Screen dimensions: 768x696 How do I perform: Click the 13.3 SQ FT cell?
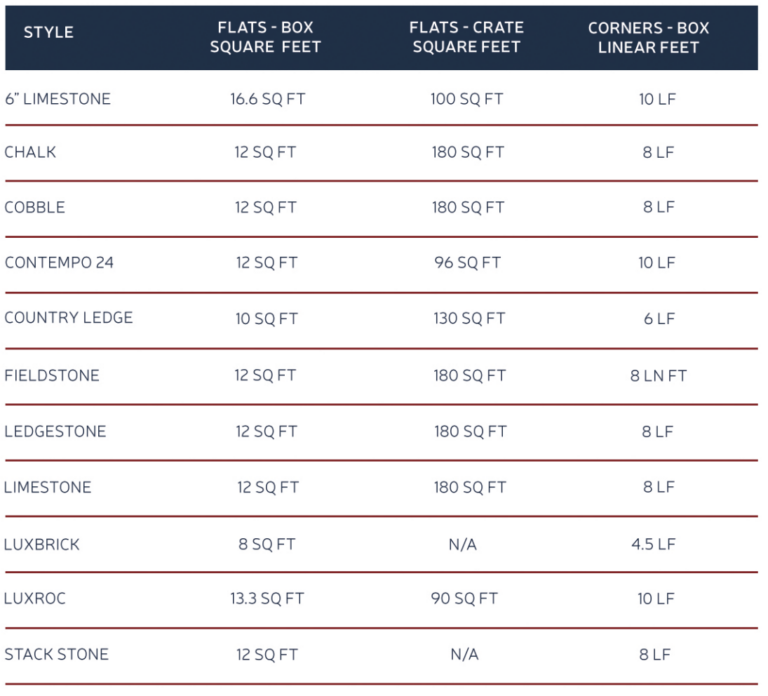266,599
